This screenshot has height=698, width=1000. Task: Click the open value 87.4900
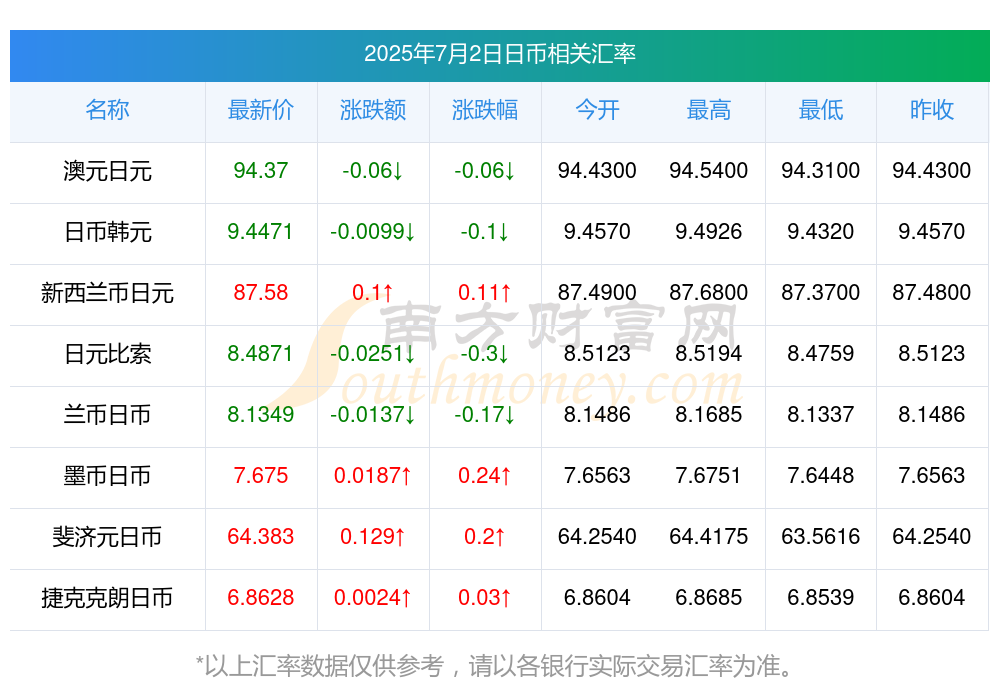[x=597, y=292]
